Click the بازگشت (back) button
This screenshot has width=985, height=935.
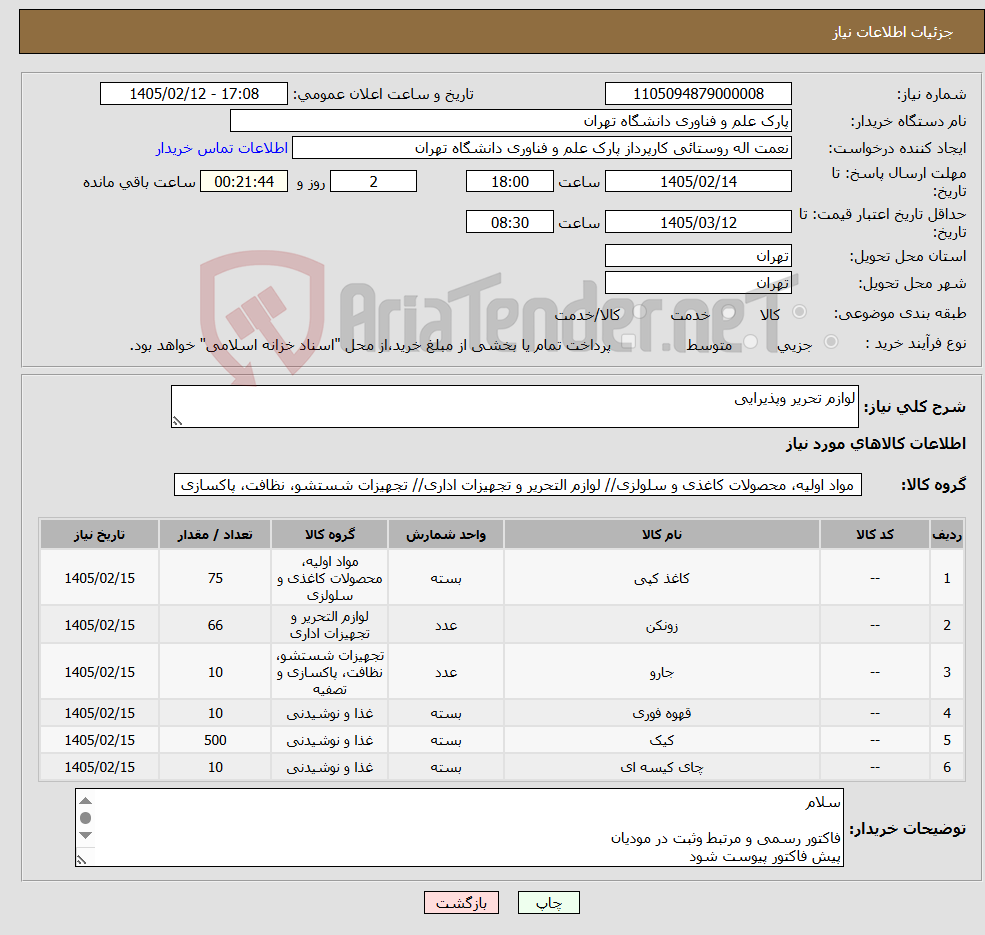(461, 903)
